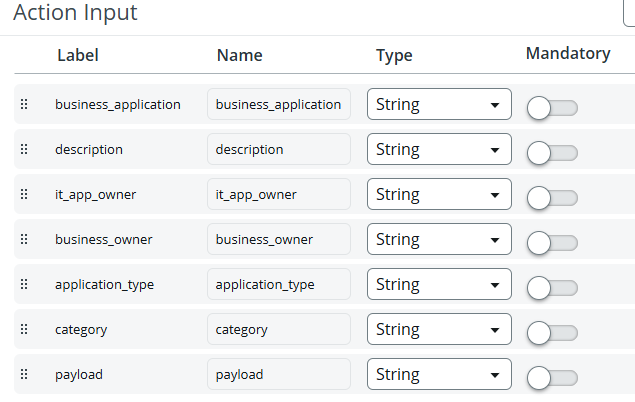Open Type dropdown for description

point(439,150)
